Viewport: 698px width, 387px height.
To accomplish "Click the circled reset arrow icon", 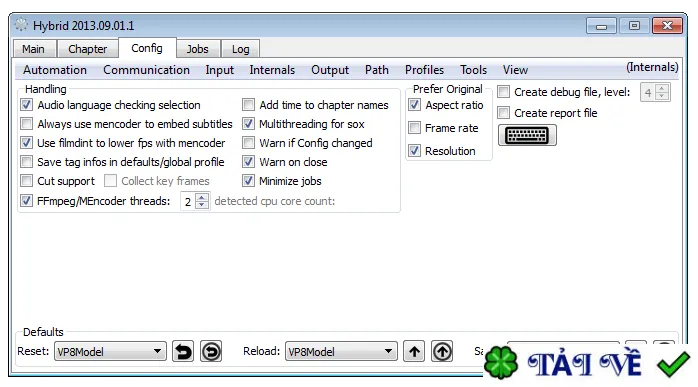I will coord(211,351).
